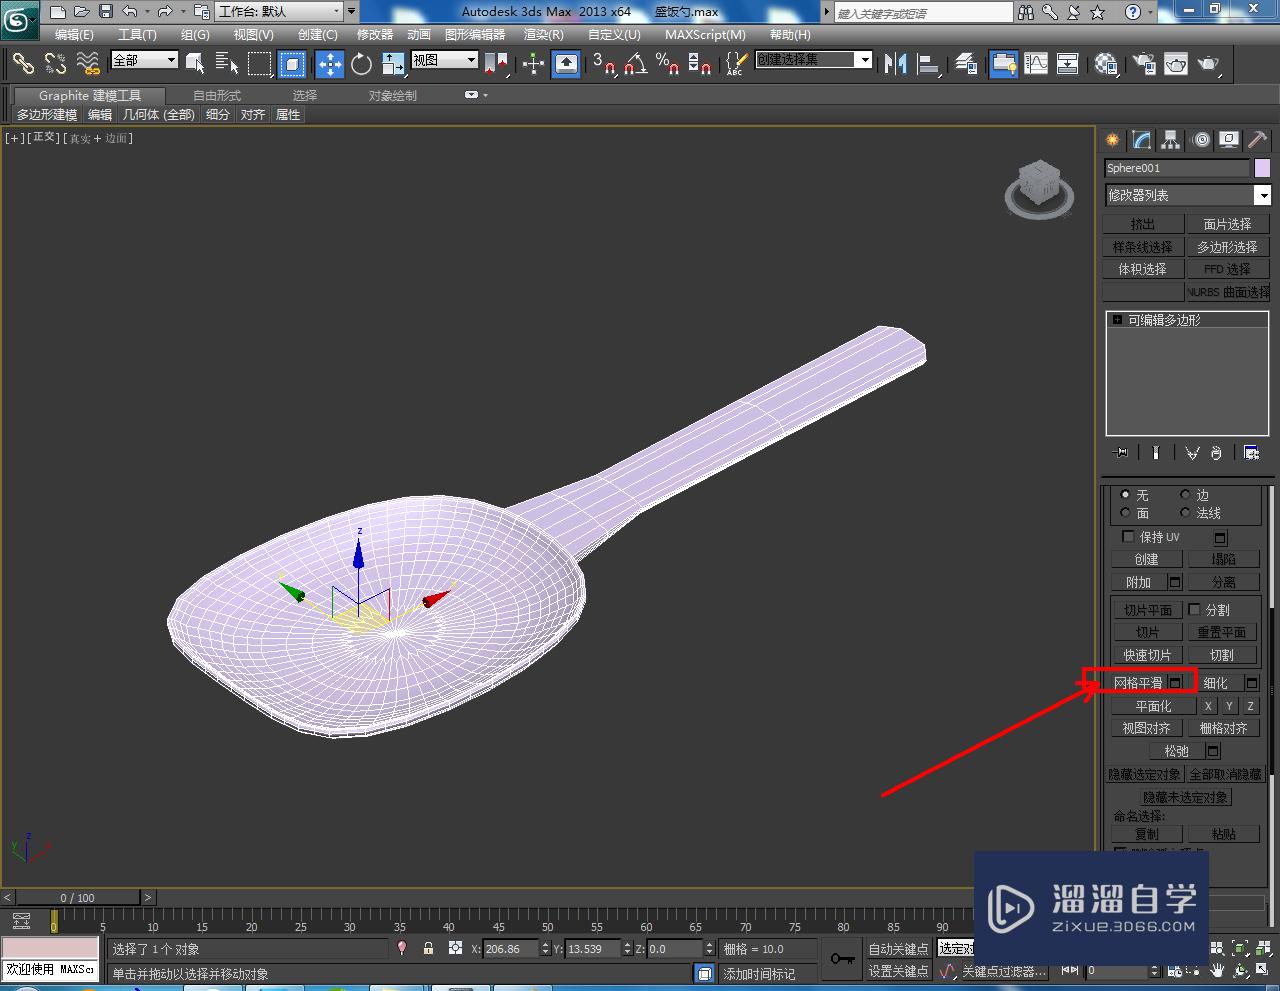Open the 编辑(E) menu
This screenshot has height=991, width=1280.
(x=74, y=34)
